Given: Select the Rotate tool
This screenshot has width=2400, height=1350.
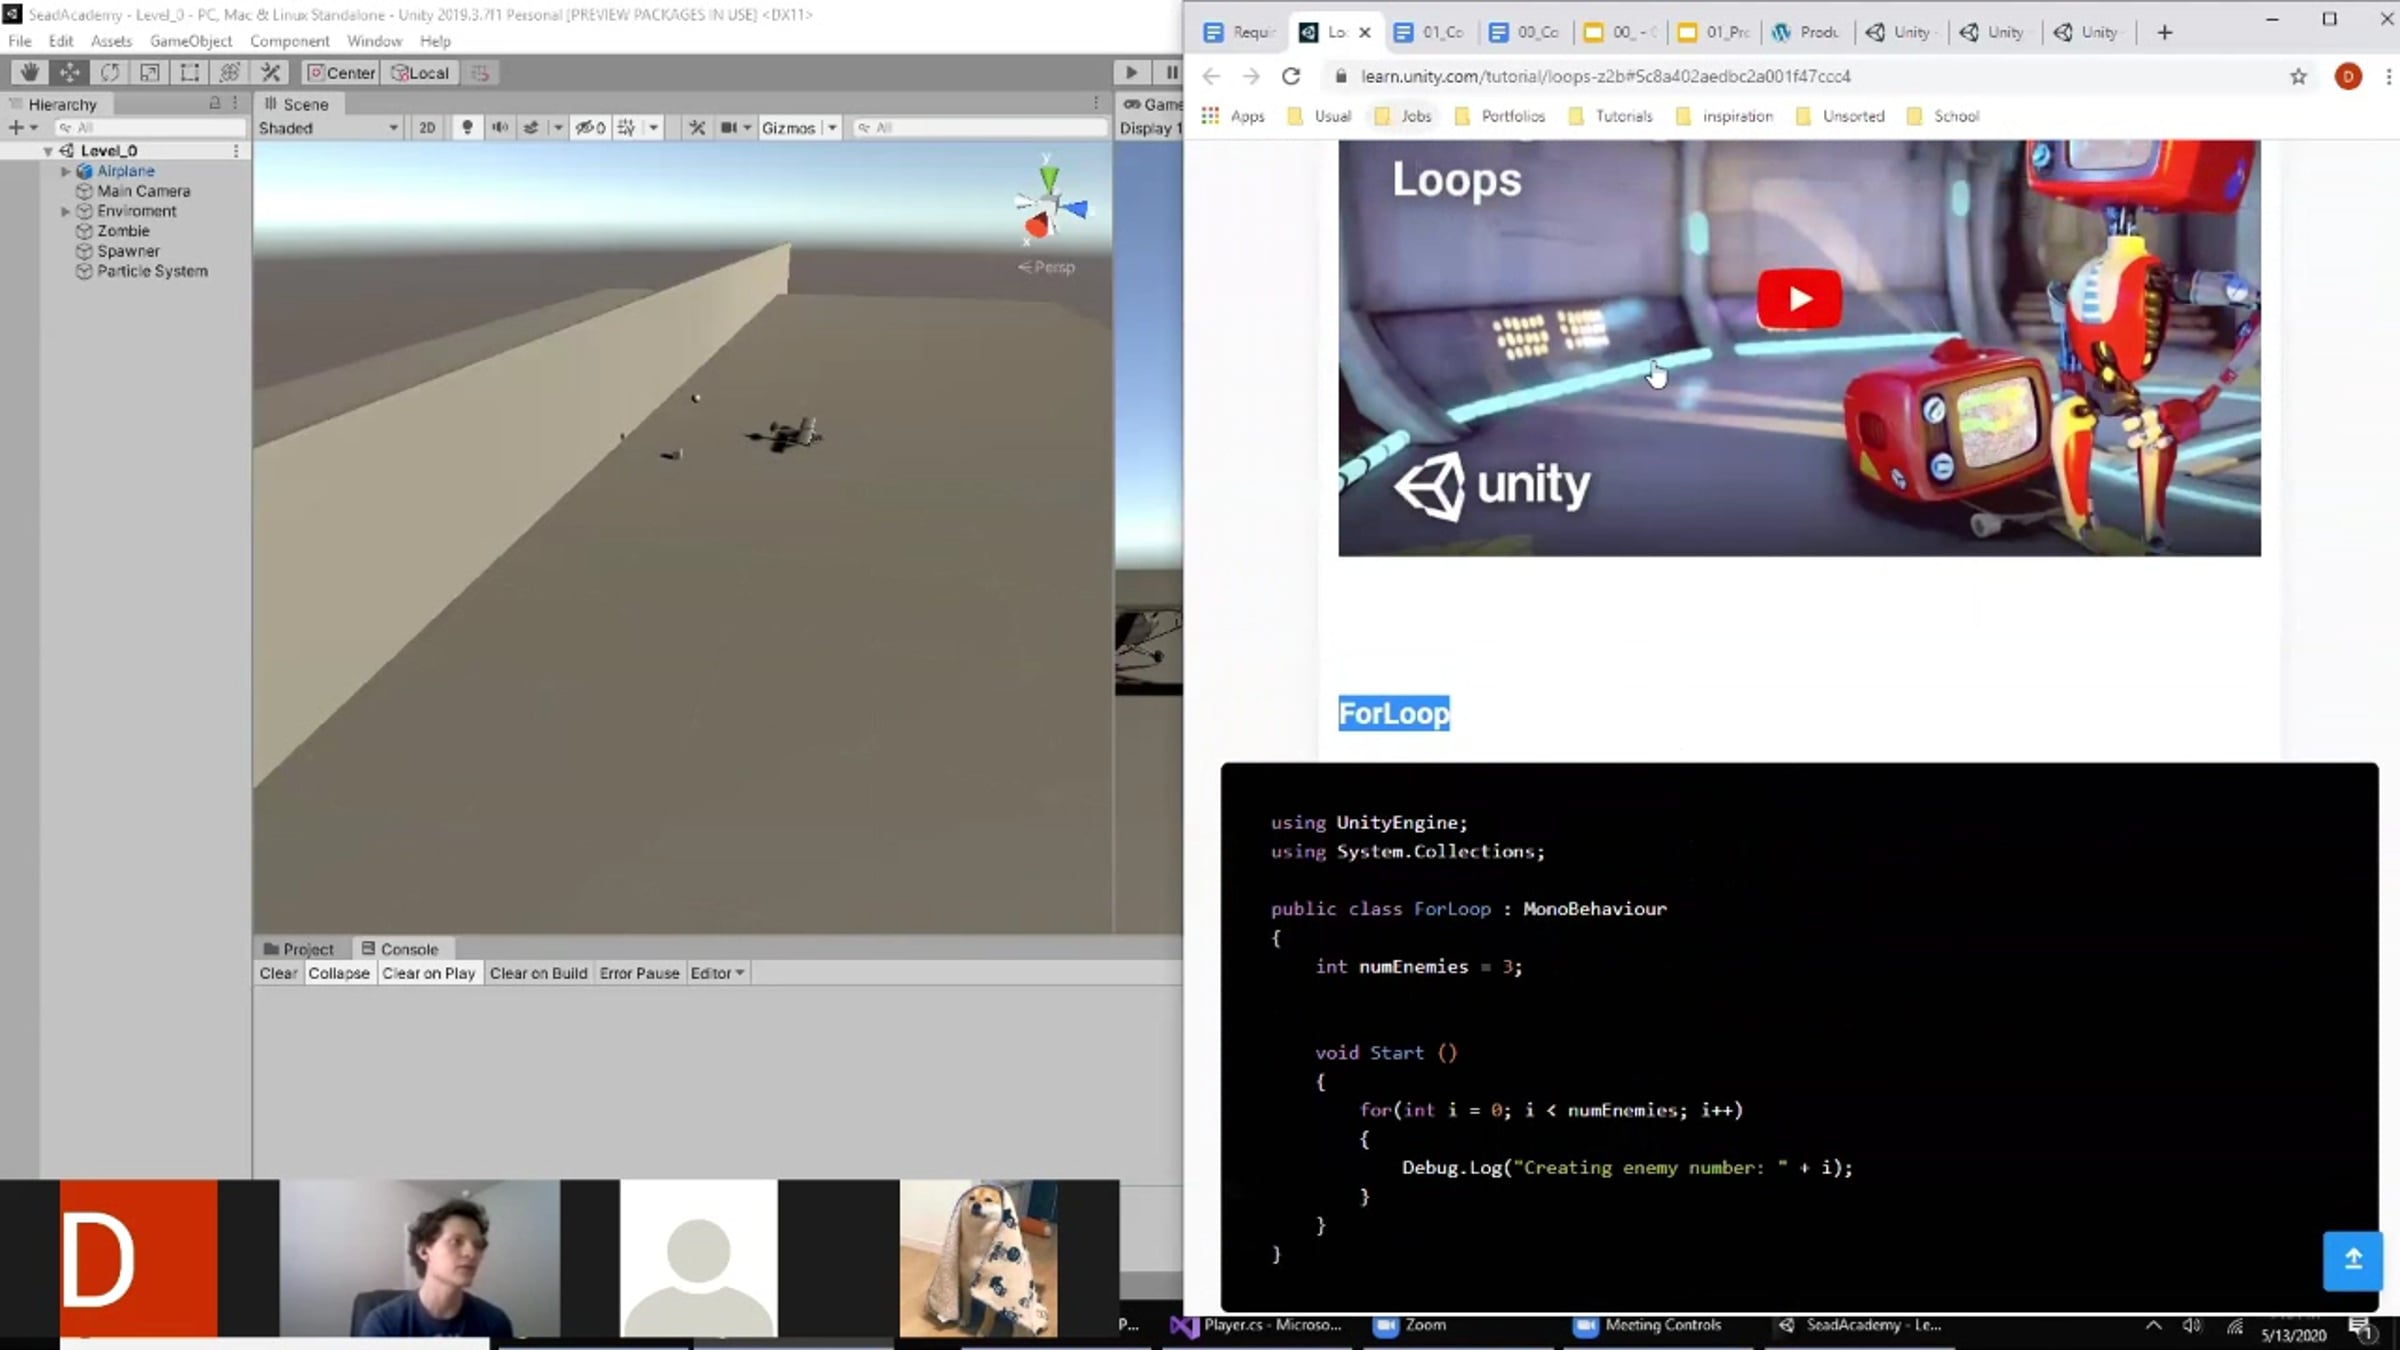Looking at the screenshot, I should tap(110, 73).
